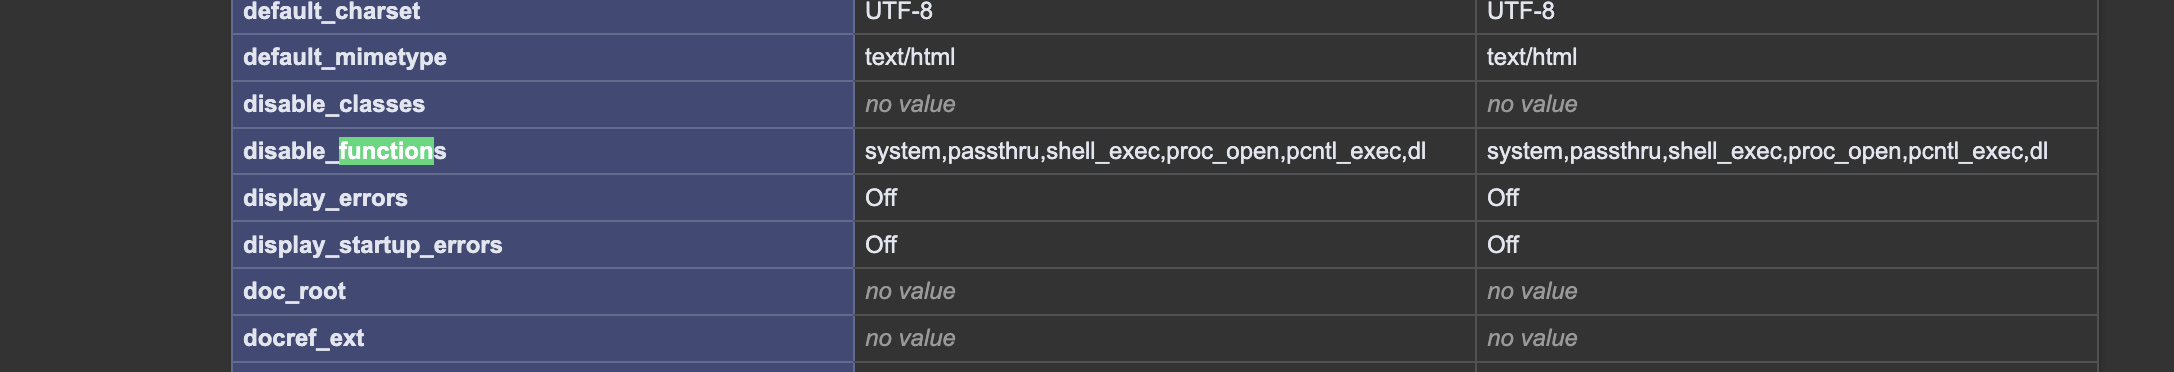Click the highlighted 'function' search match
This screenshot has width=2174, height=372.
point(386,151)
